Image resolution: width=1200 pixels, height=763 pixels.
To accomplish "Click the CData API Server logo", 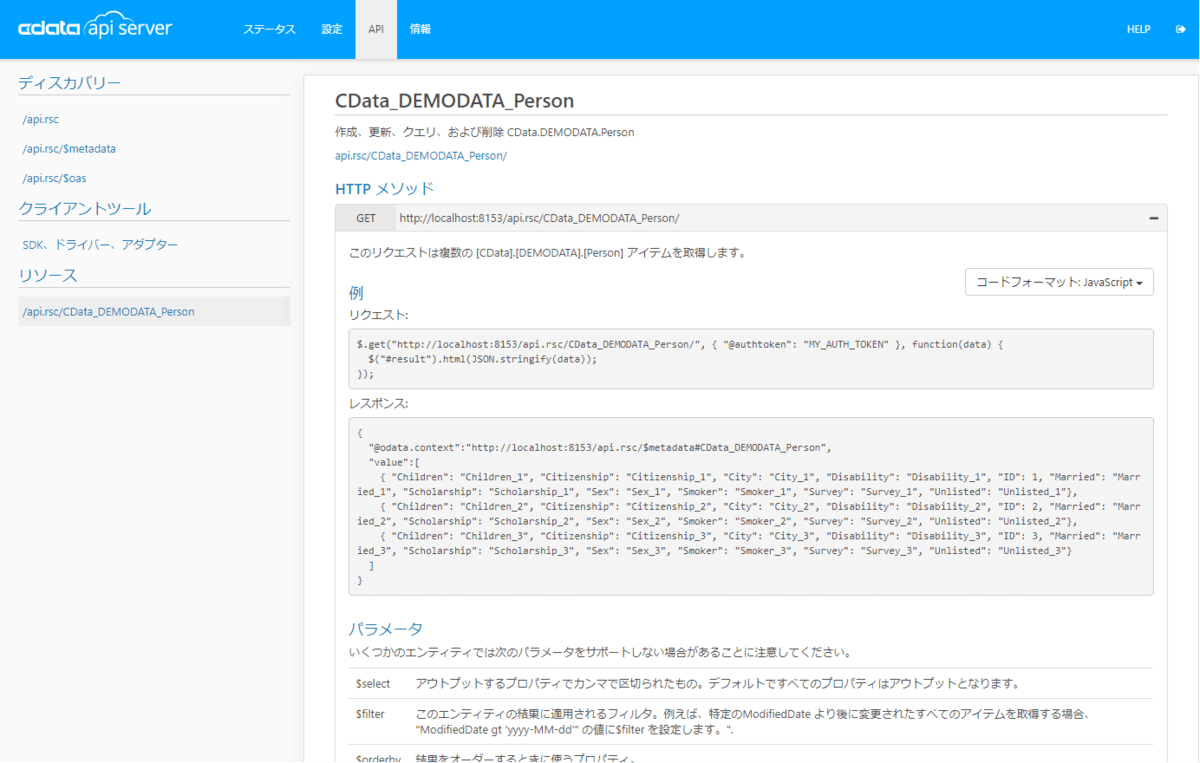I will tap(95, 28).
